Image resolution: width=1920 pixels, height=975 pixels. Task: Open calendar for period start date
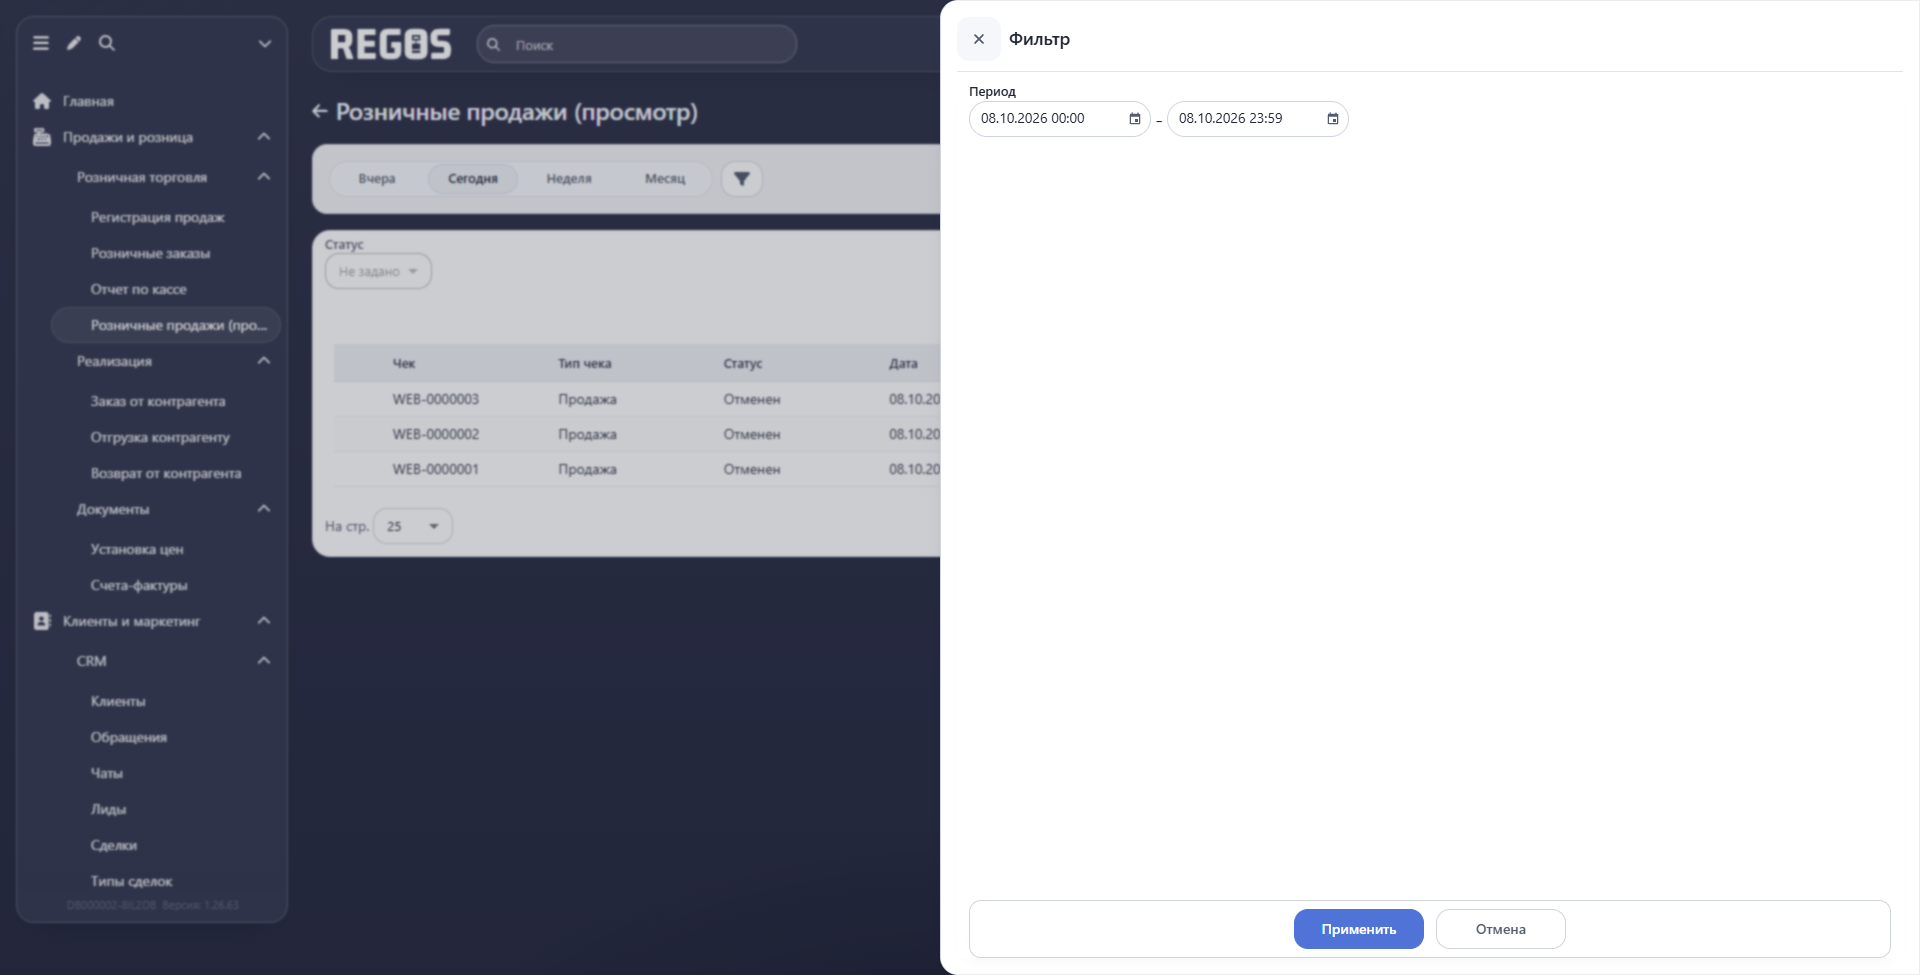[x=1135, y=119]
